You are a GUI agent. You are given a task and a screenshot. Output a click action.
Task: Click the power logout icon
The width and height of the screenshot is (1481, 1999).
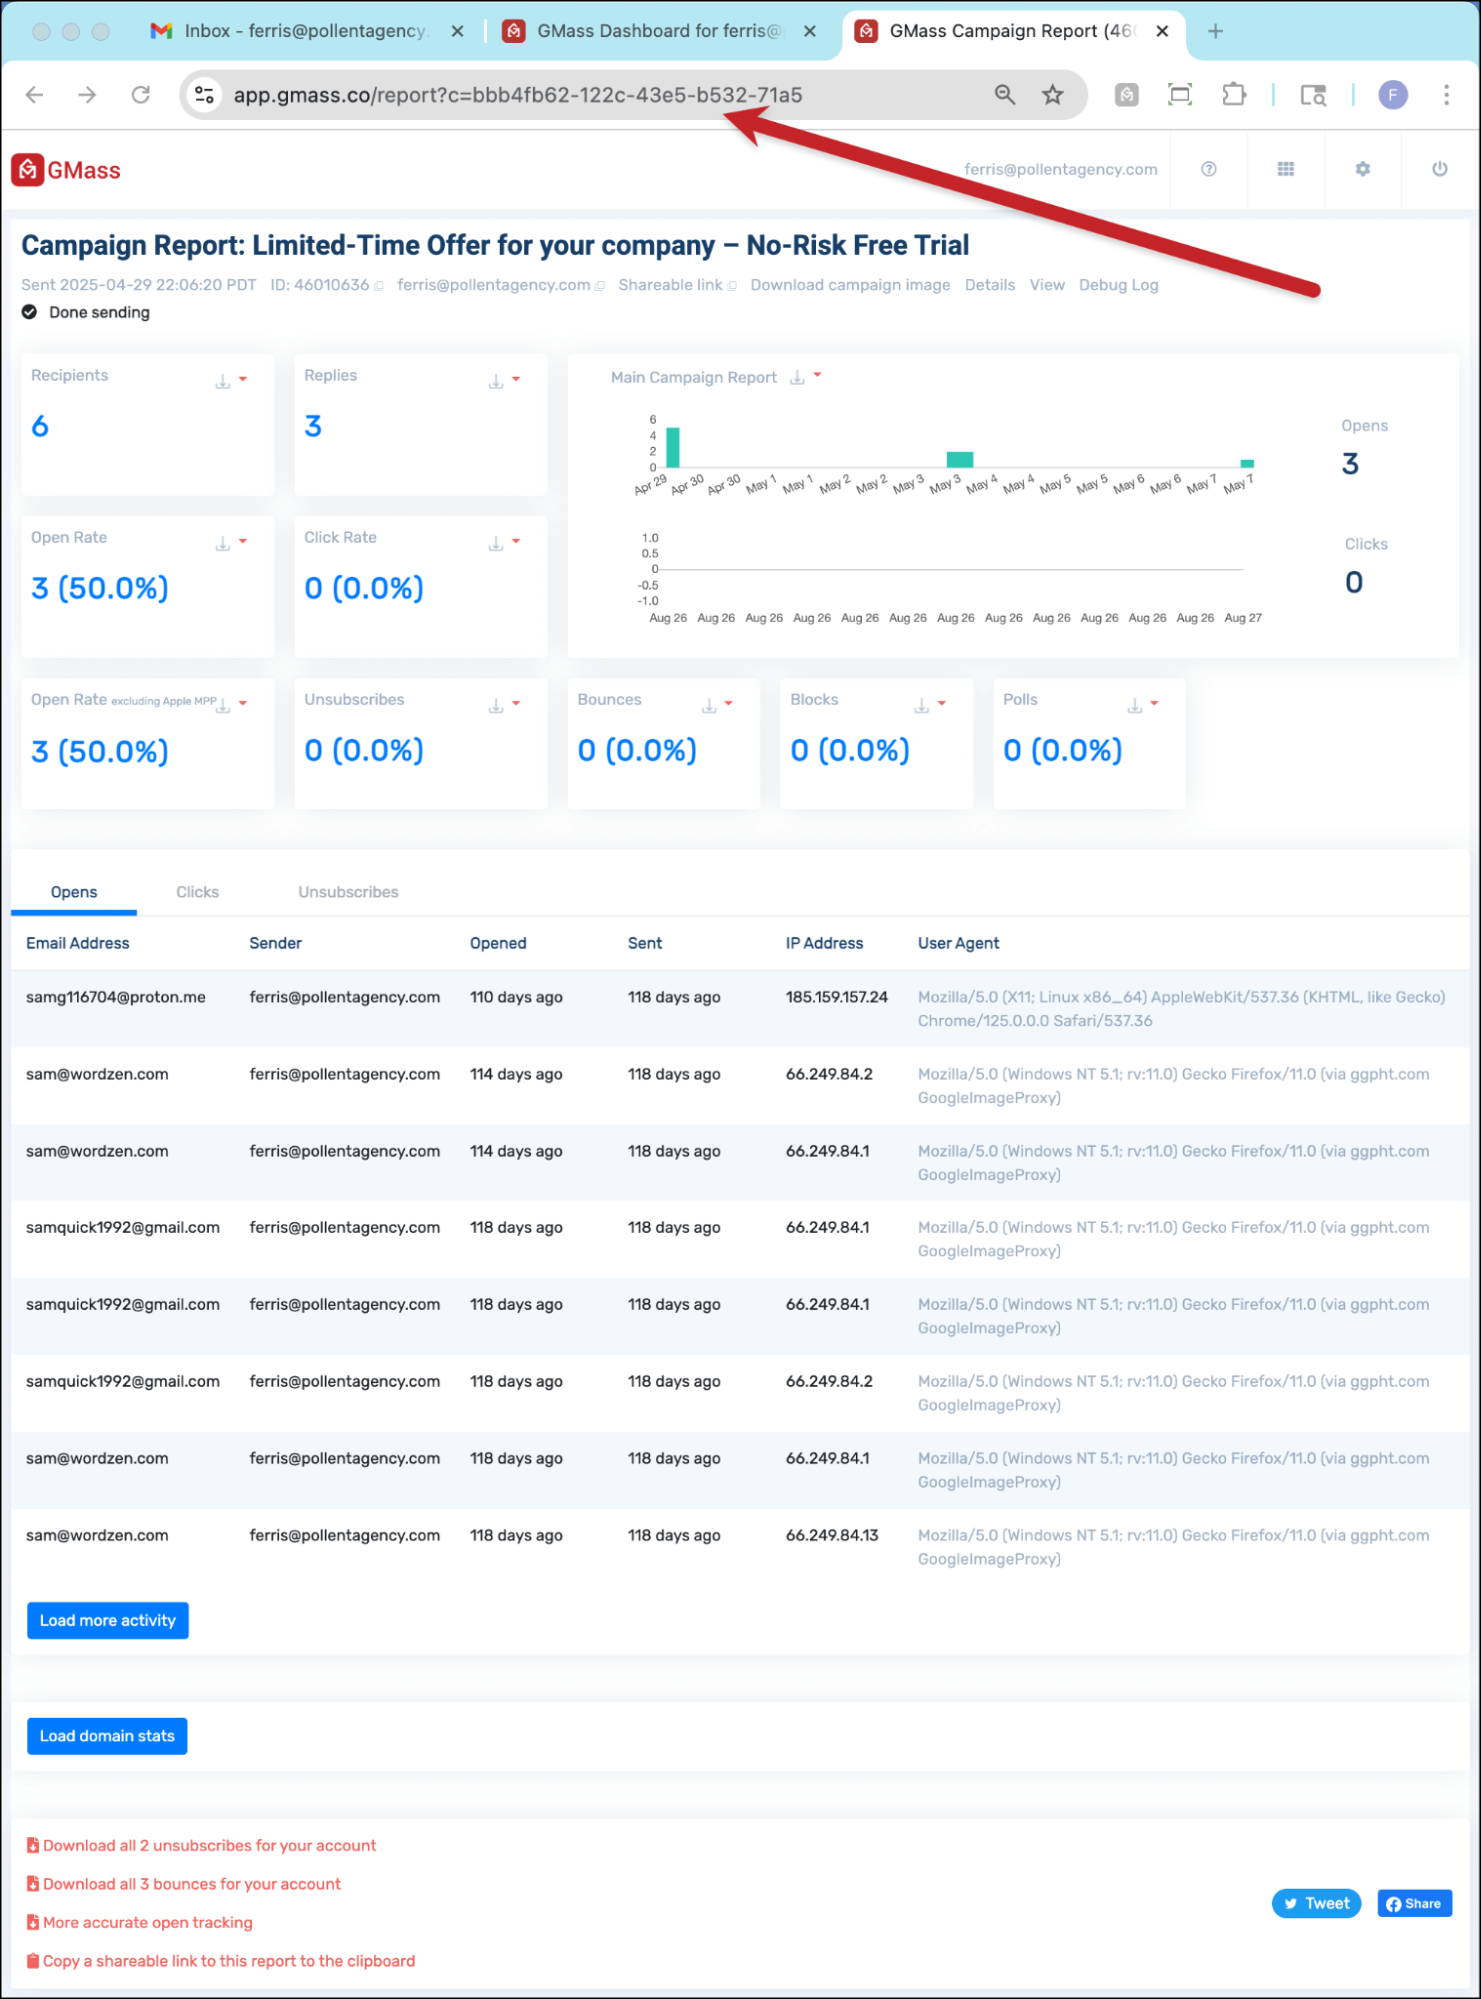tap(1439, 169)
